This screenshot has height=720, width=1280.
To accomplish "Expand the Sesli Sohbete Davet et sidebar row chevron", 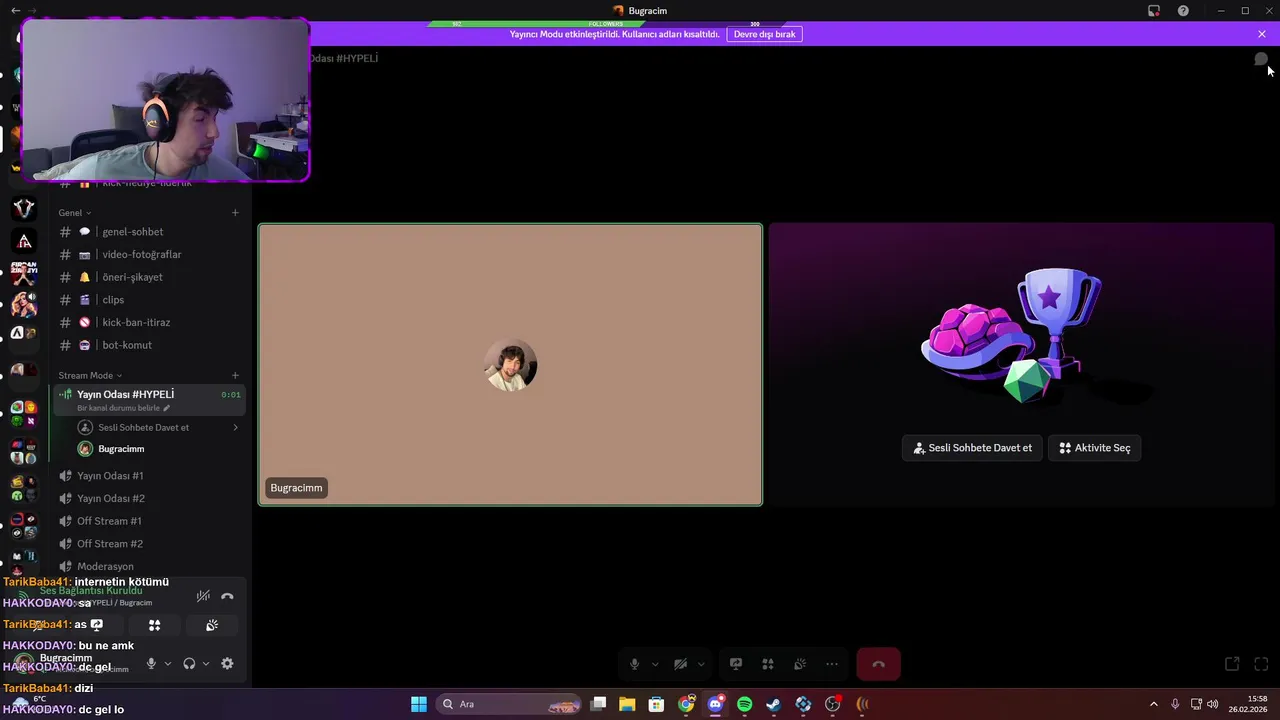I will [236, 427].
